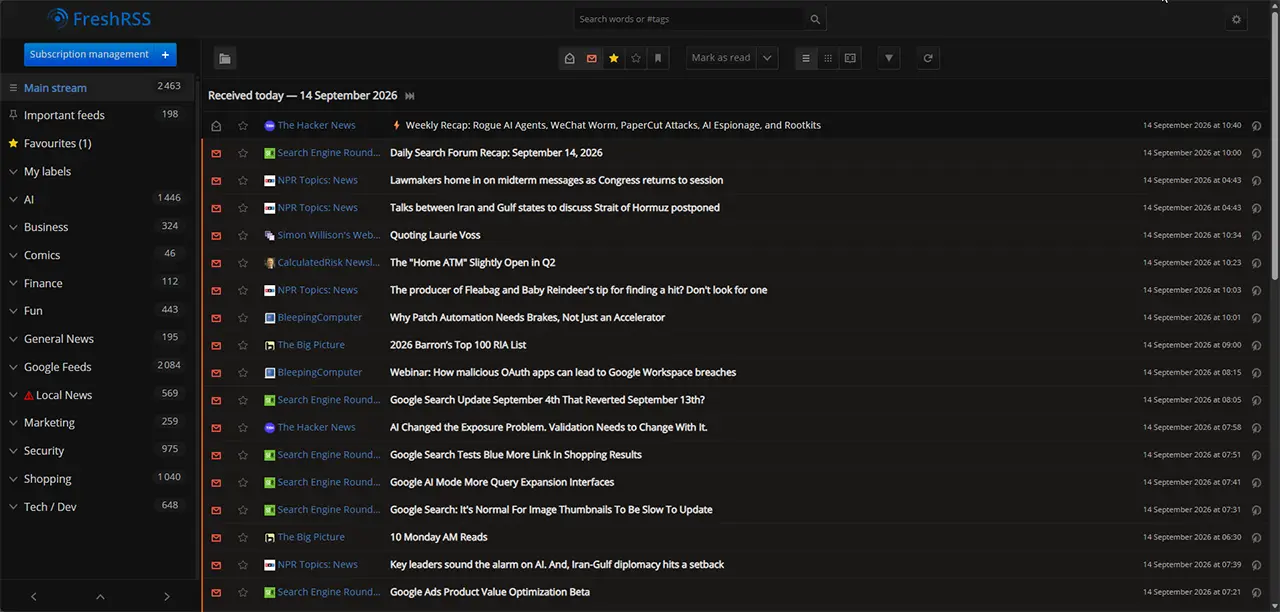Open the Shopping category
1280x612 pixels.
(47, 479)
